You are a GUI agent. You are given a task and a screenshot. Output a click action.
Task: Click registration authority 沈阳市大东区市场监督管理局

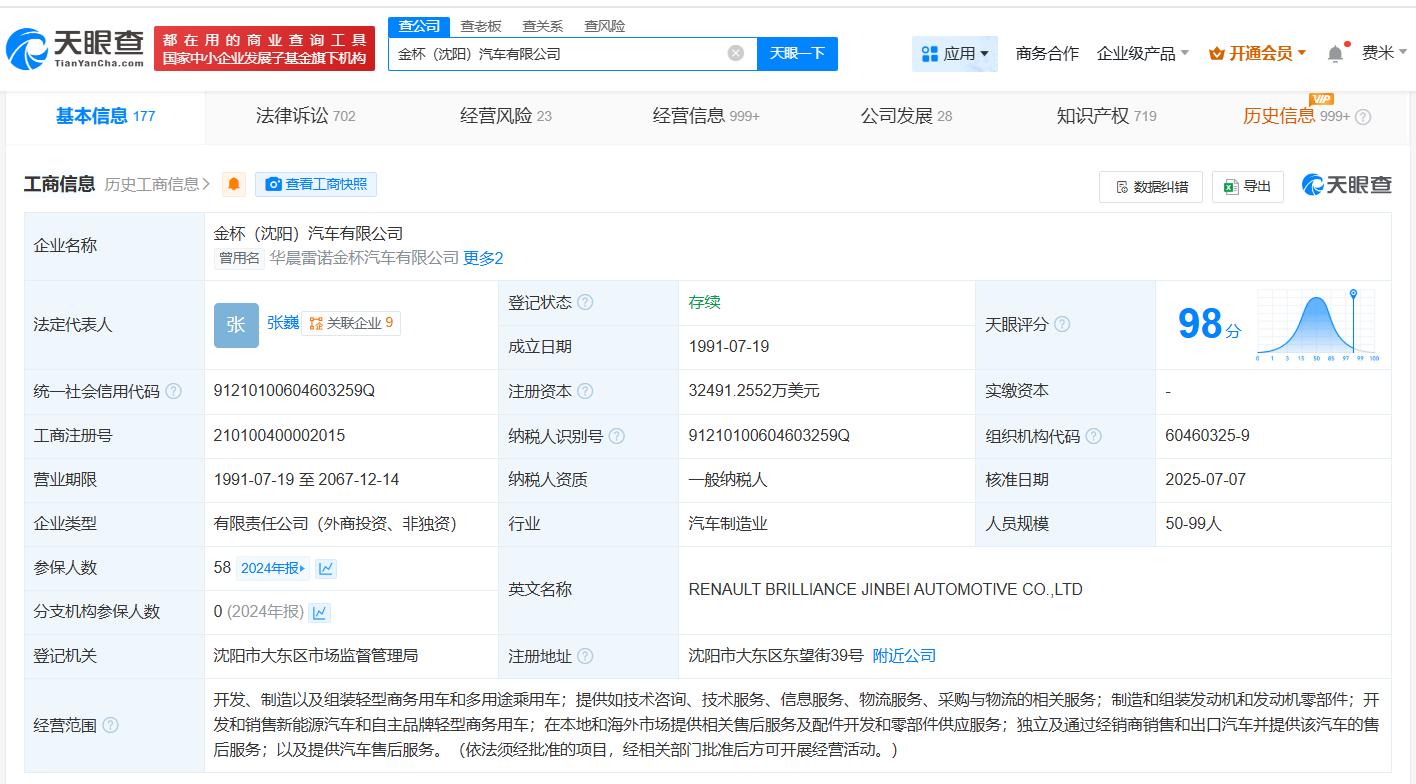point(316,656)
